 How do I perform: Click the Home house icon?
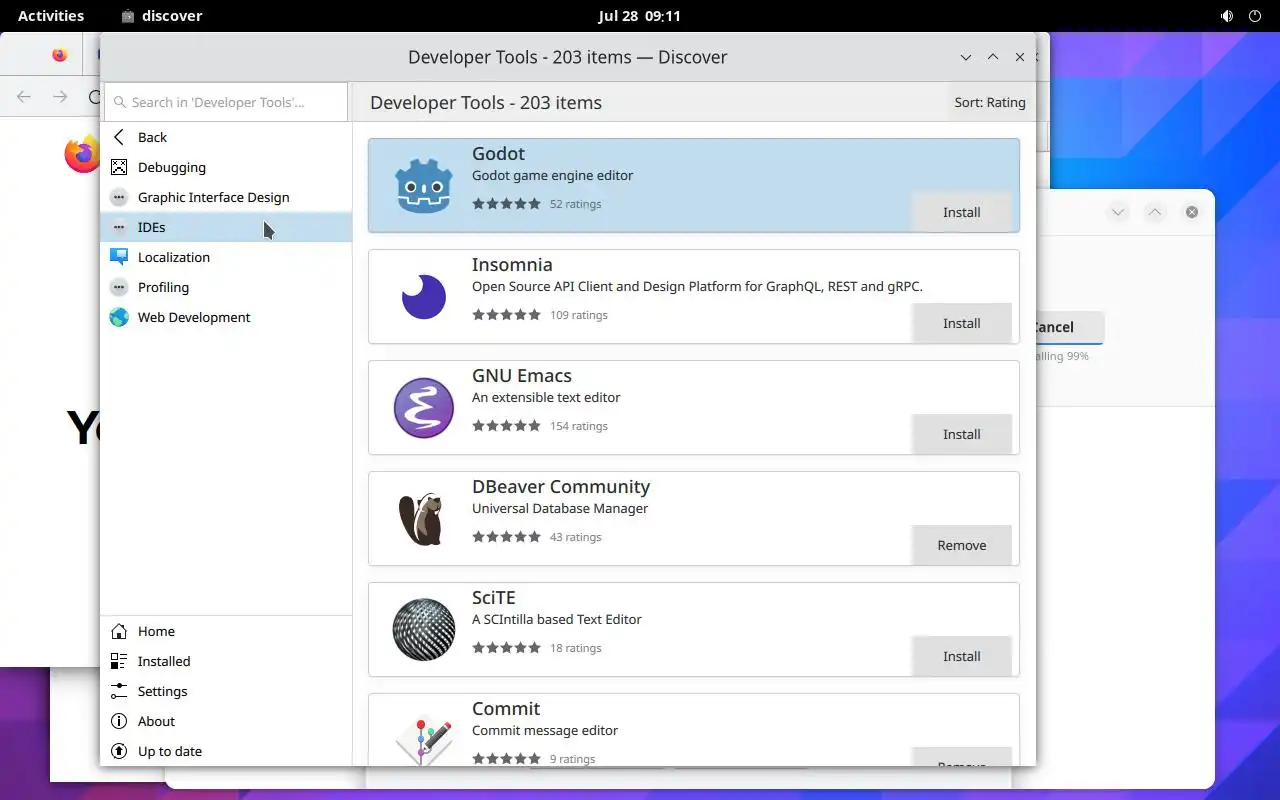[x=119, y=631]
